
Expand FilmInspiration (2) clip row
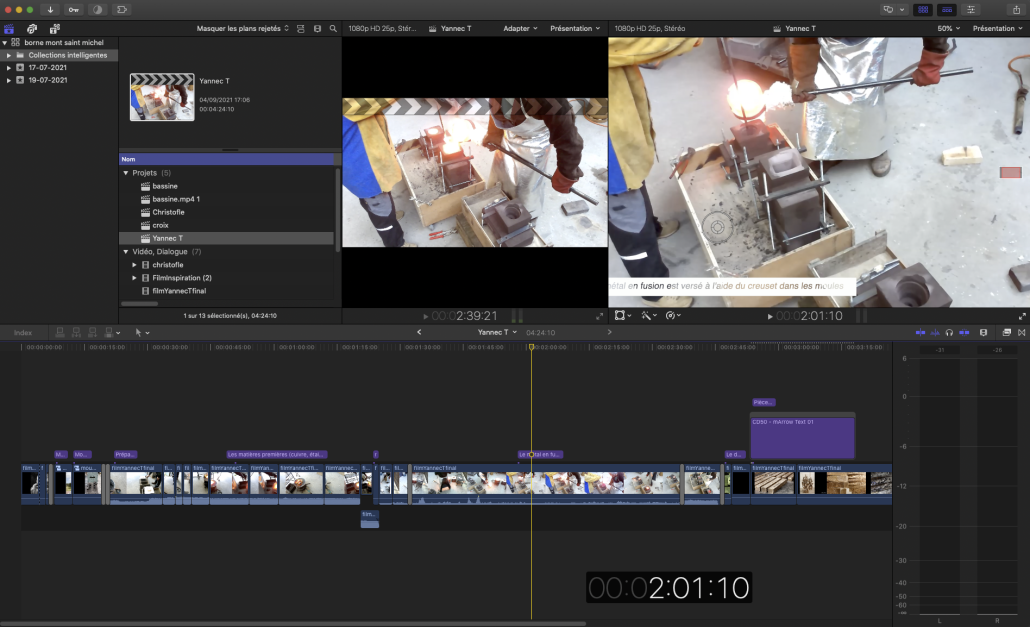134,278
